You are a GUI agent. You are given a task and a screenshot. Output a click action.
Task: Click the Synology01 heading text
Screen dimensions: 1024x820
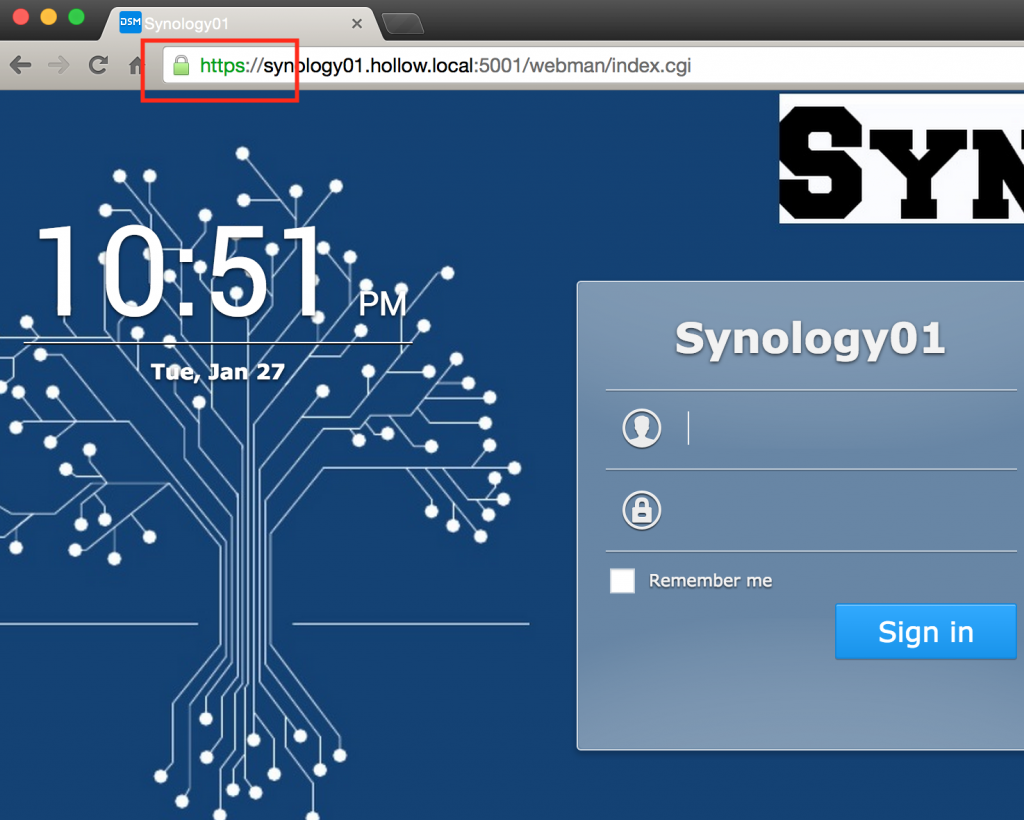pos(810,340)
